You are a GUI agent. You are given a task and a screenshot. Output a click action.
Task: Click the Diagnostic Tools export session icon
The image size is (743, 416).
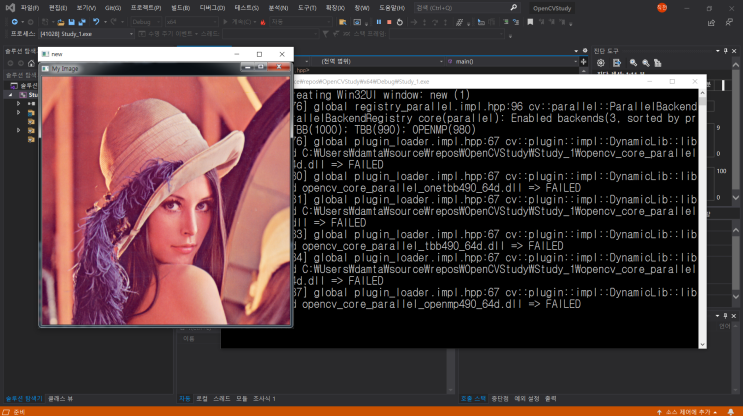tap(616, 63)
